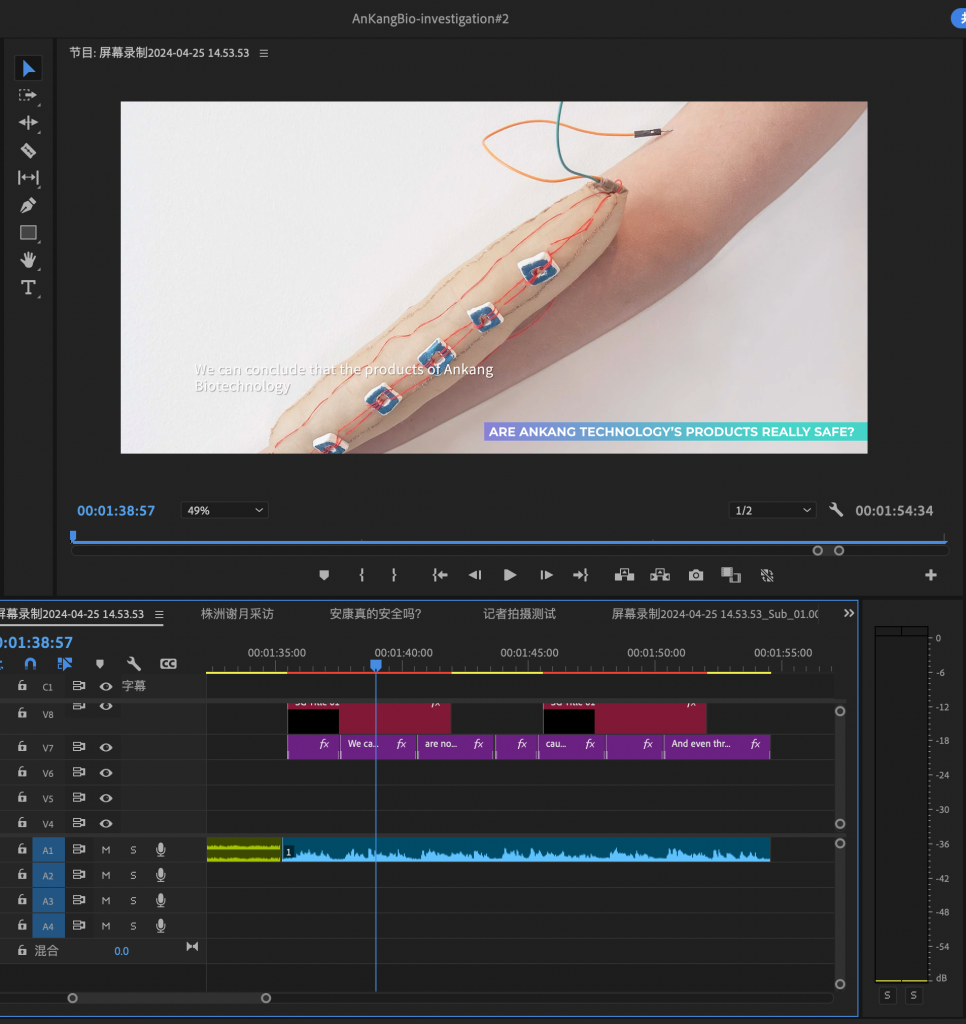966x1024 pixels.
Task: Select the Pen tool
Action: click(x=28, y=206)
